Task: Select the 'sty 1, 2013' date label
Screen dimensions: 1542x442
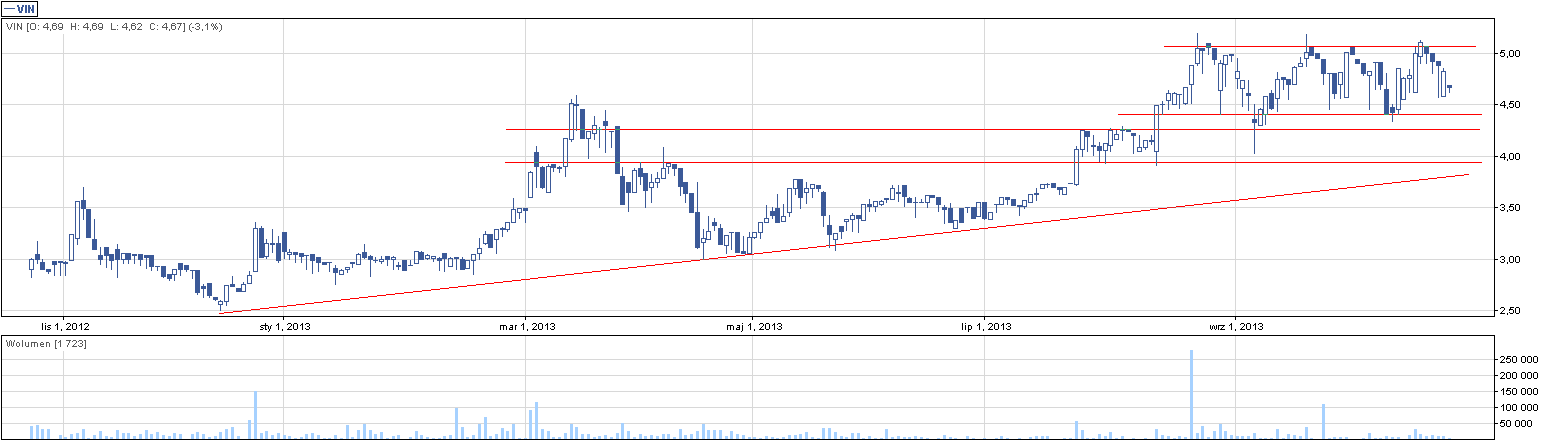Action: click(285, 326)
